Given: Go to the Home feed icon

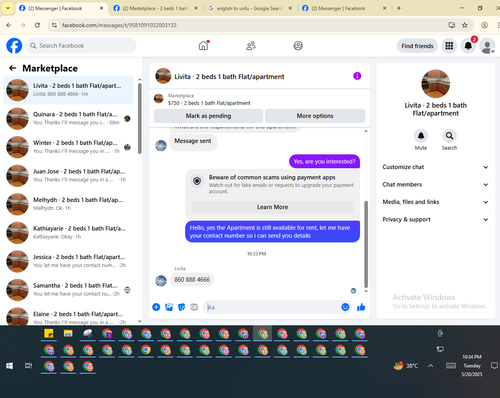Looking at the screenshot, I should point(203,46).
